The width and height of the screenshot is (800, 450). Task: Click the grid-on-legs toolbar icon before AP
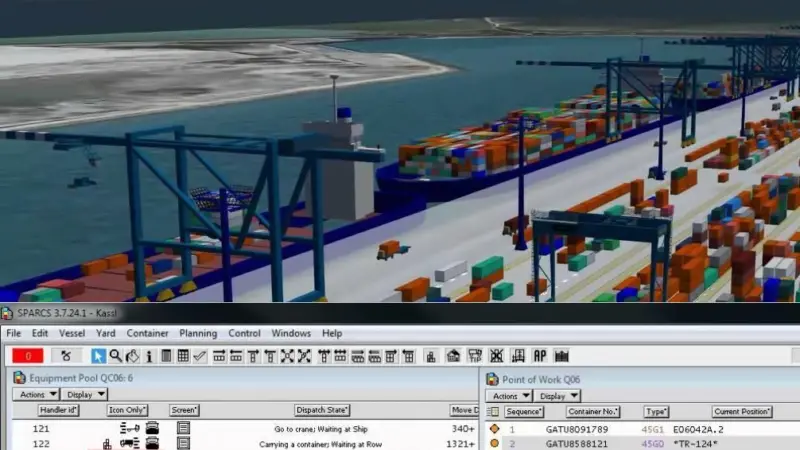(518, 356)
